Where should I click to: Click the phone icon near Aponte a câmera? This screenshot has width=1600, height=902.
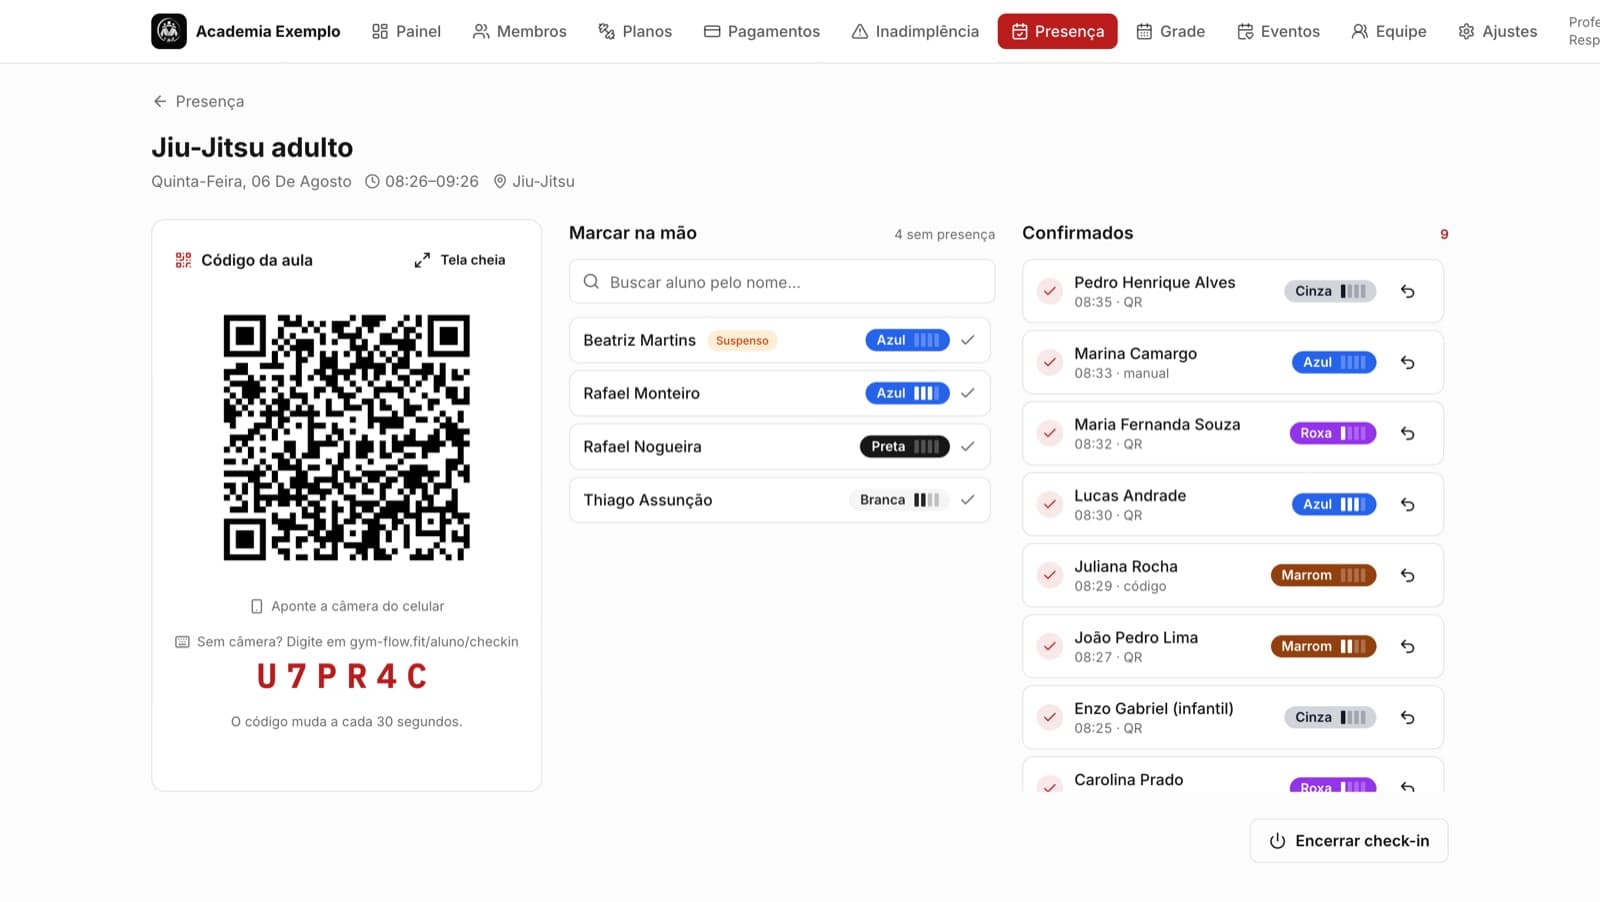(x=257, y=606)
